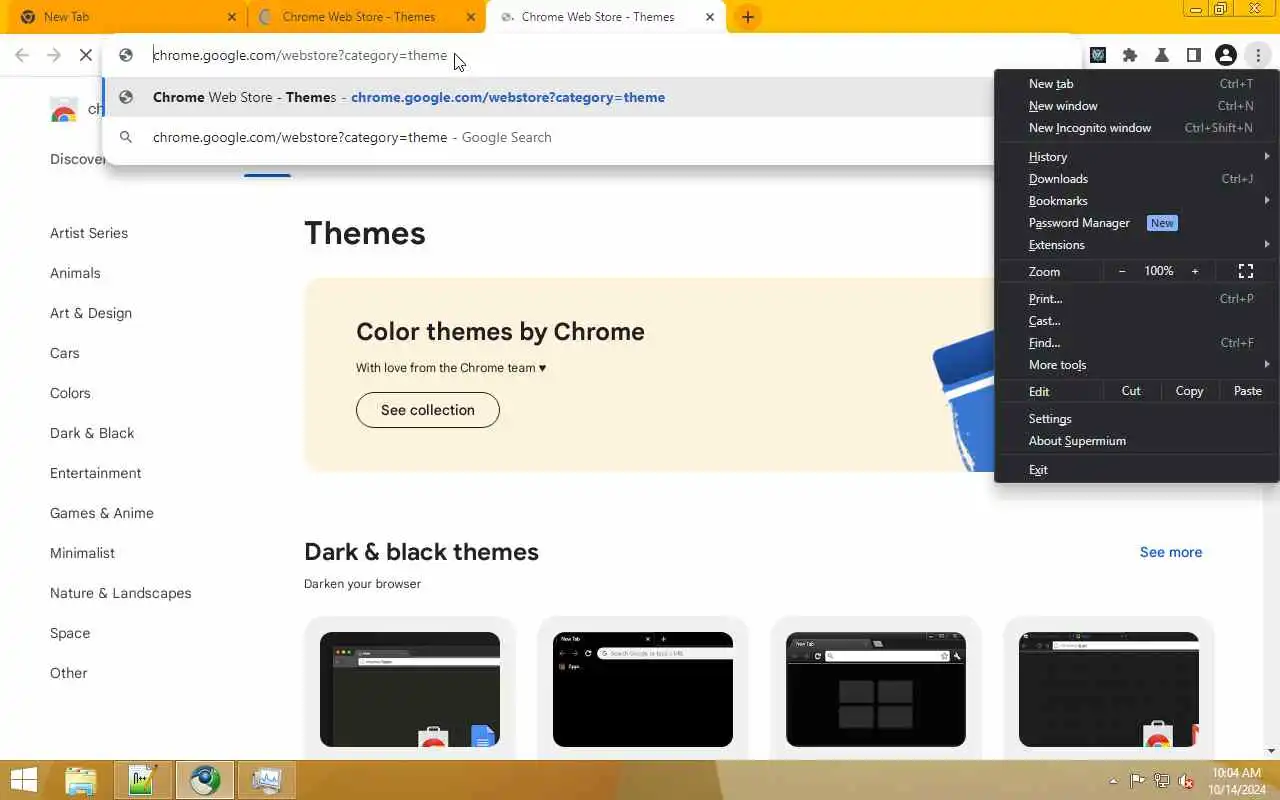Open second dark theme thumbnail with New Tab
Image resolution: width=1280 pixels, height=800 pixels.
643,689
